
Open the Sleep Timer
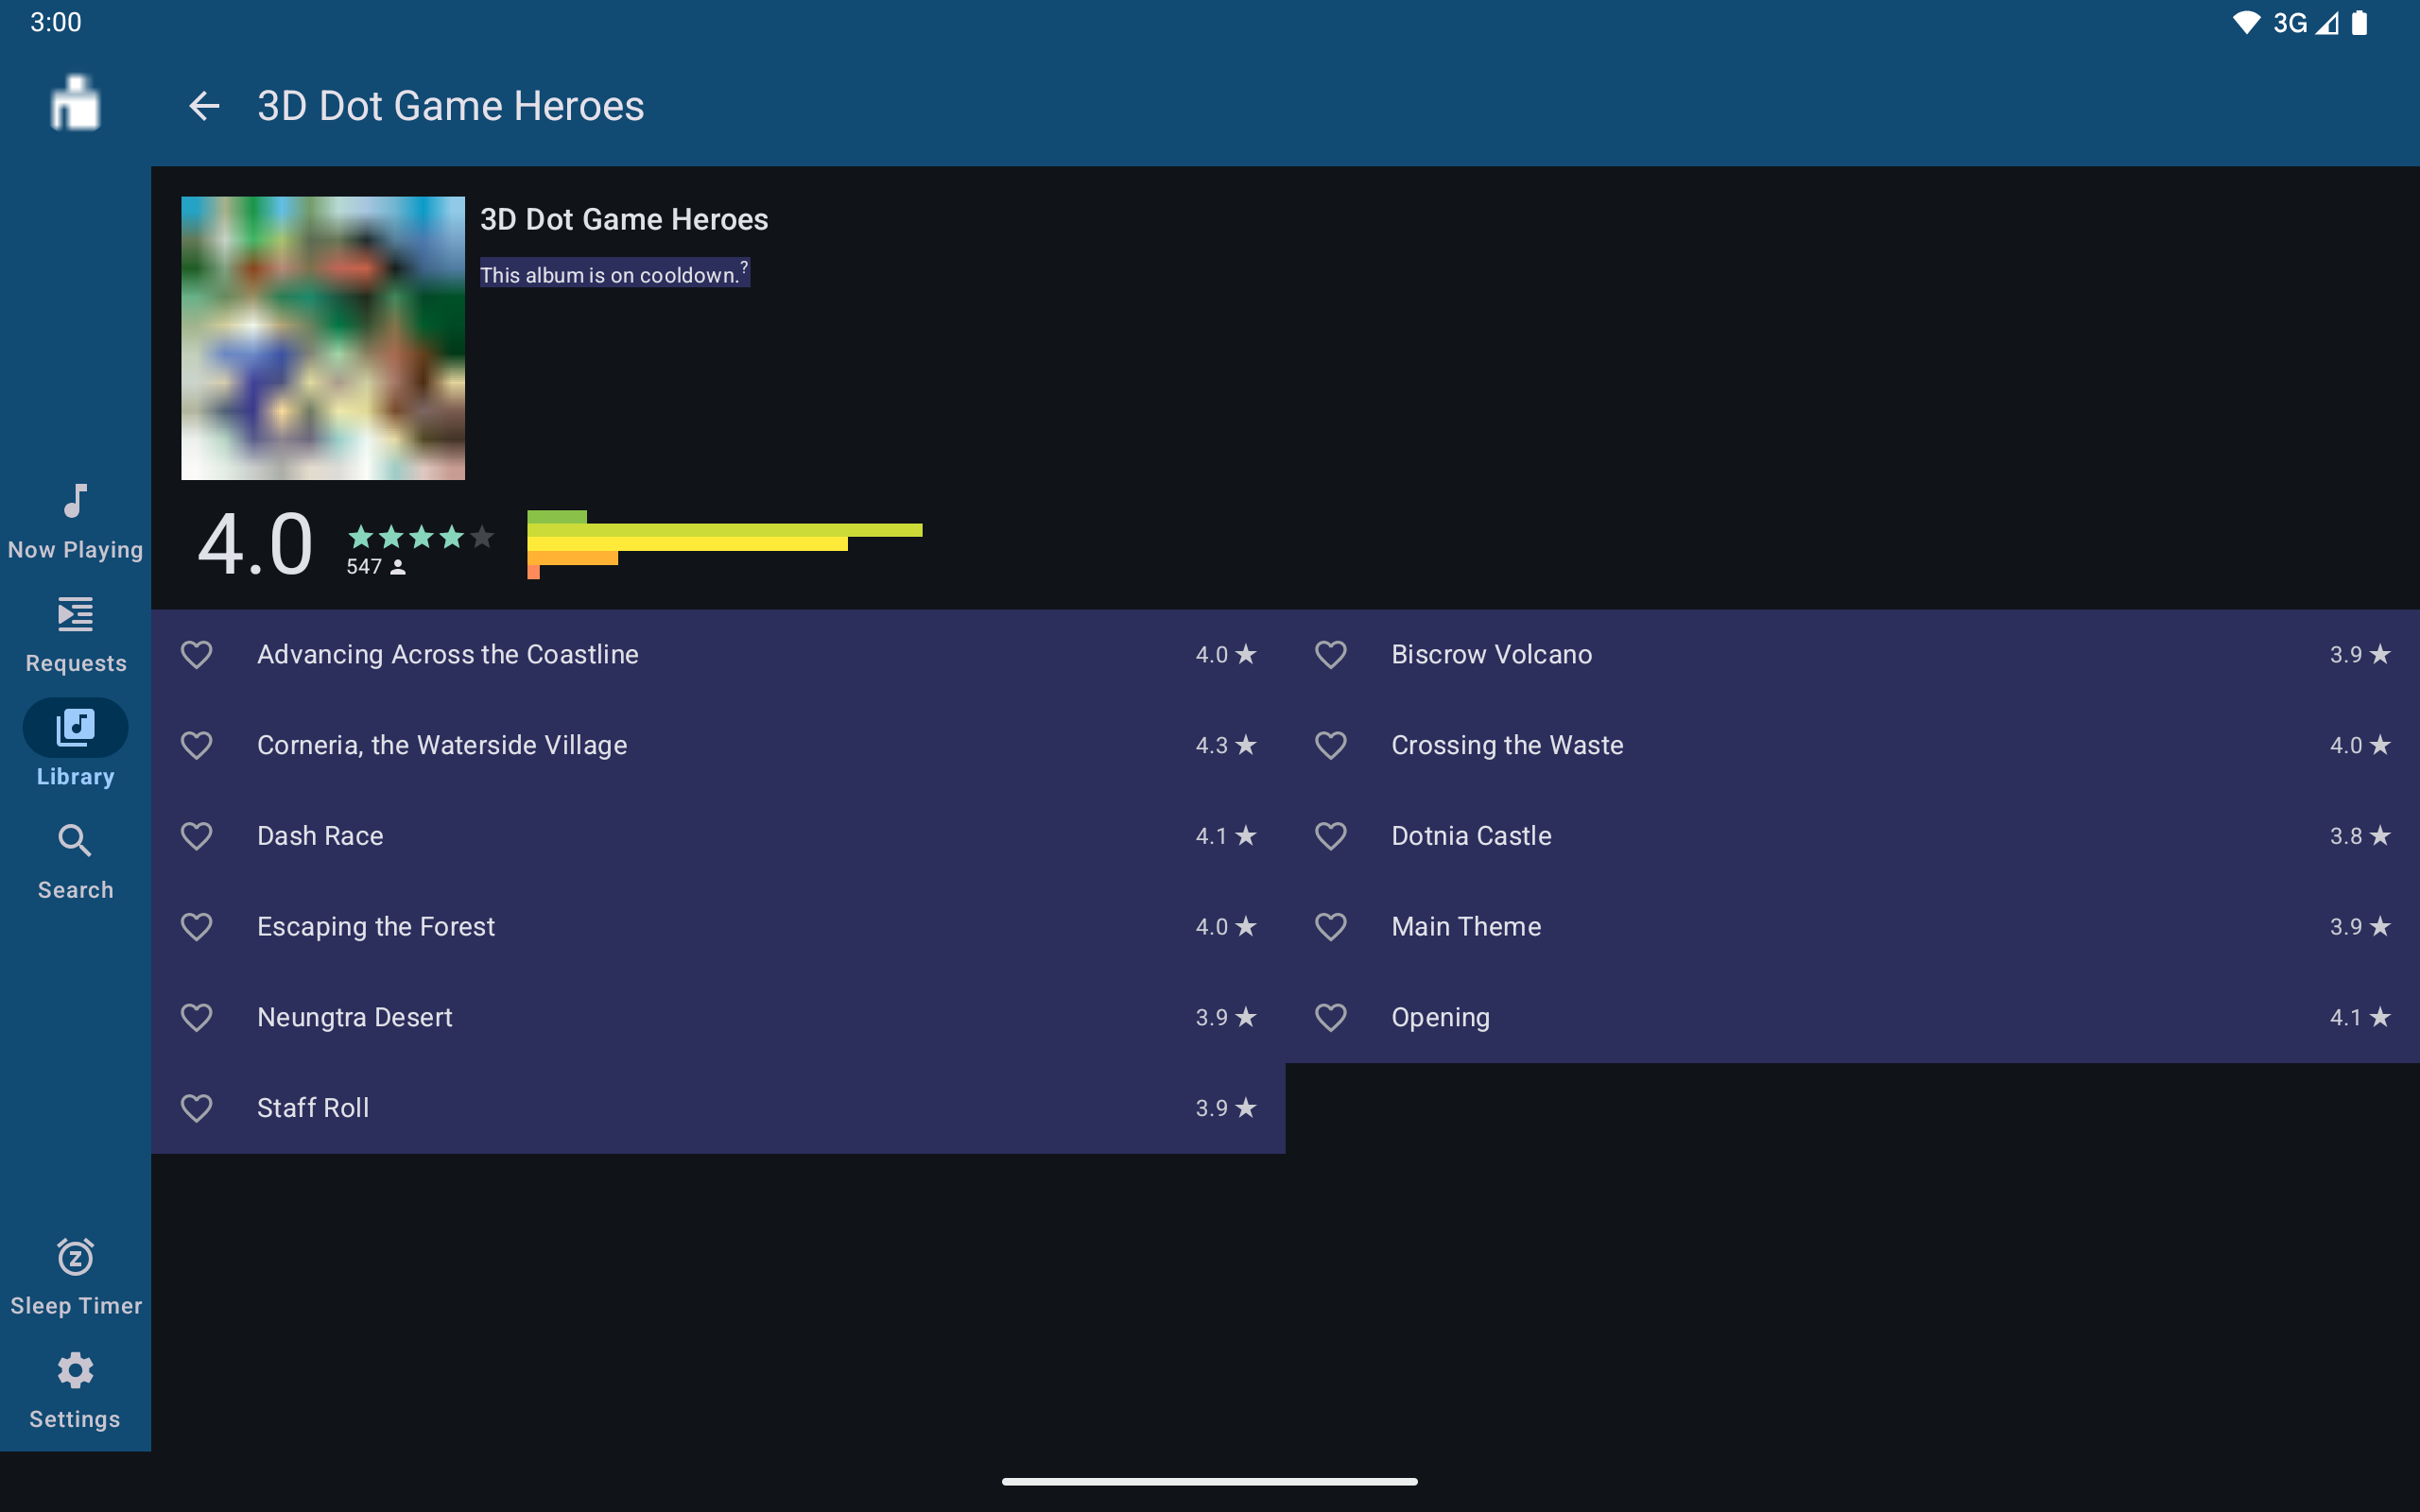pyautogui.click(x=75, y=1278)
